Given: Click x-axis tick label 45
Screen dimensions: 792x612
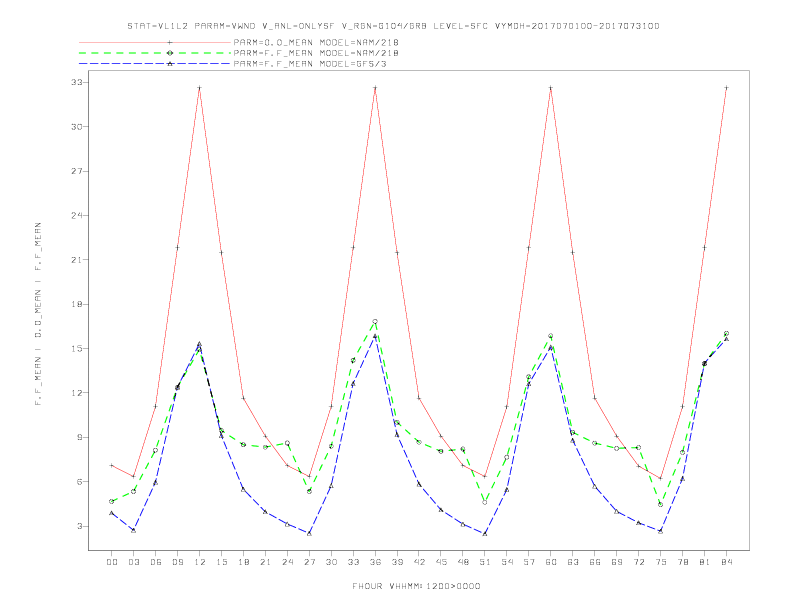Looking at the screenshot, I should click(441, 562).
